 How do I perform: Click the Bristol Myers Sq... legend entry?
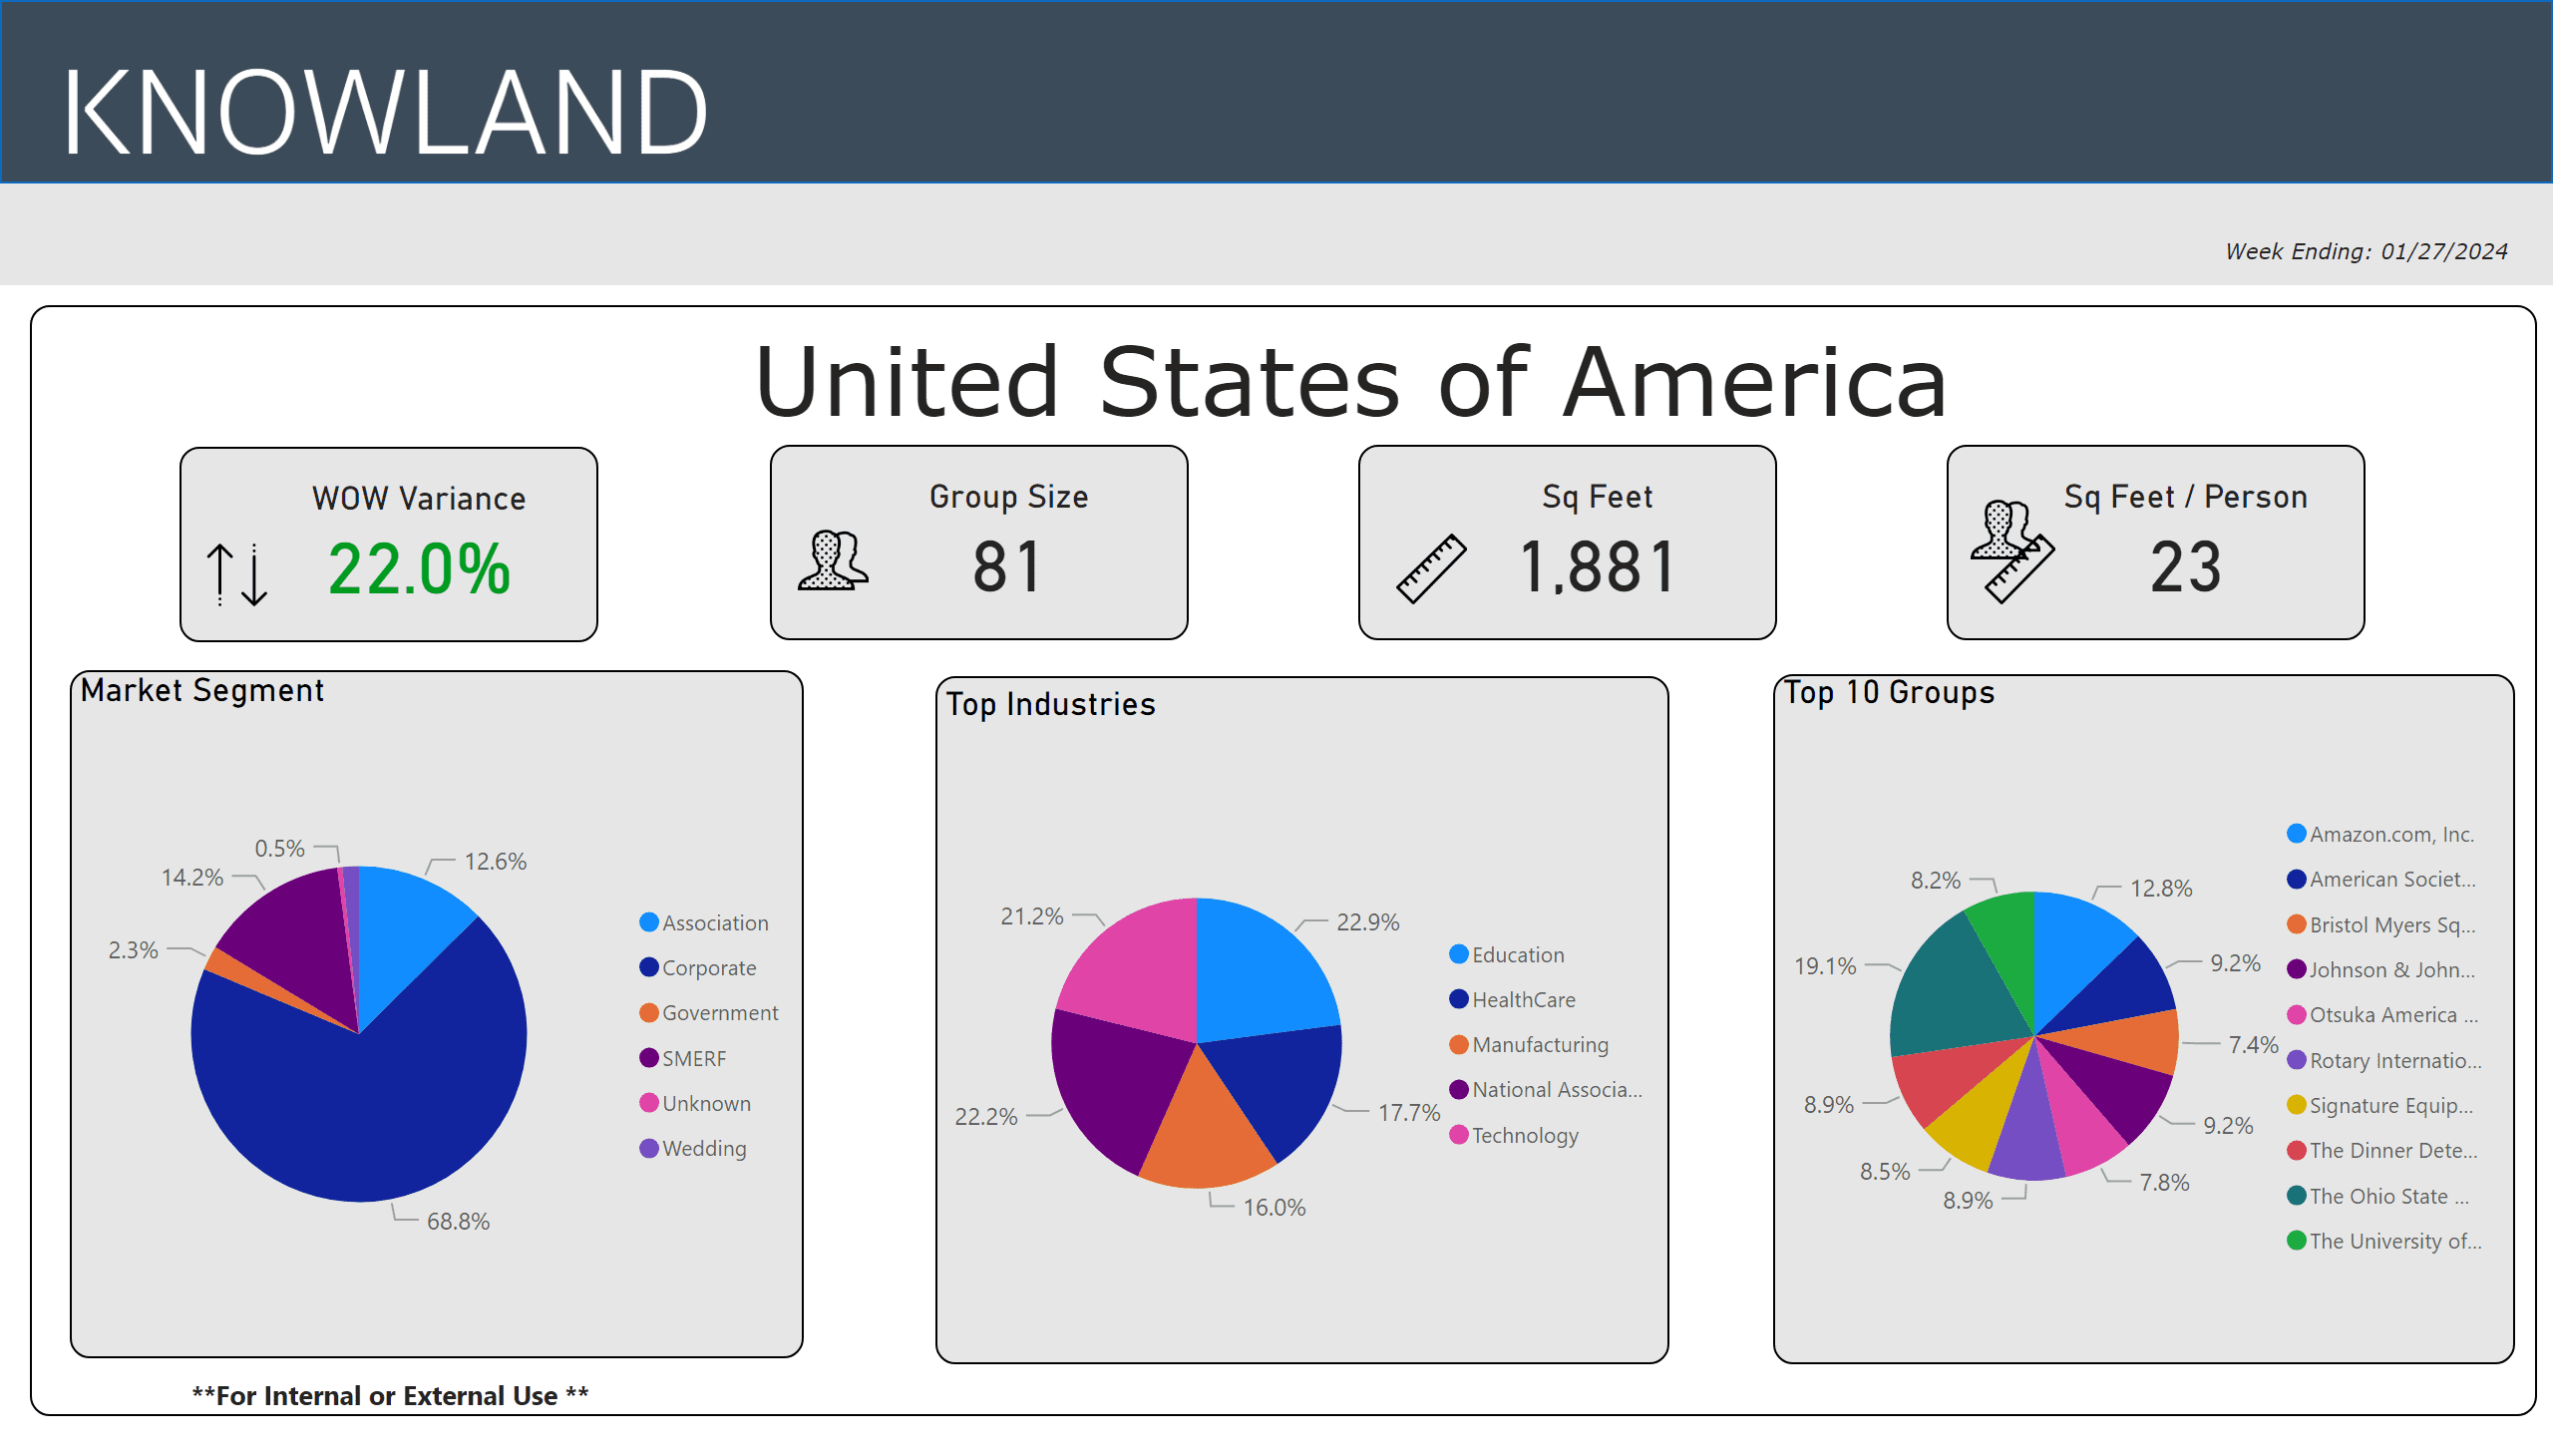click(x=2391, y=925)
